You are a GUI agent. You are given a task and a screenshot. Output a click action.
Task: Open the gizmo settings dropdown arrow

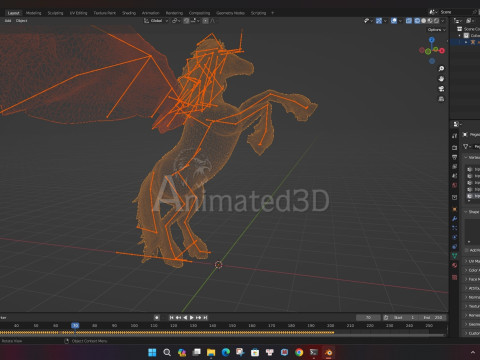tap(385, 21)
